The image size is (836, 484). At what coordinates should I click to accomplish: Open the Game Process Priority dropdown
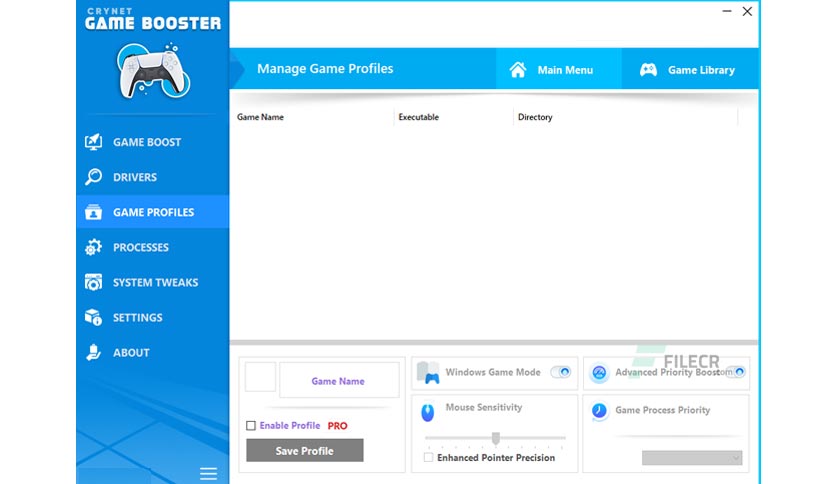coord(692,457)
